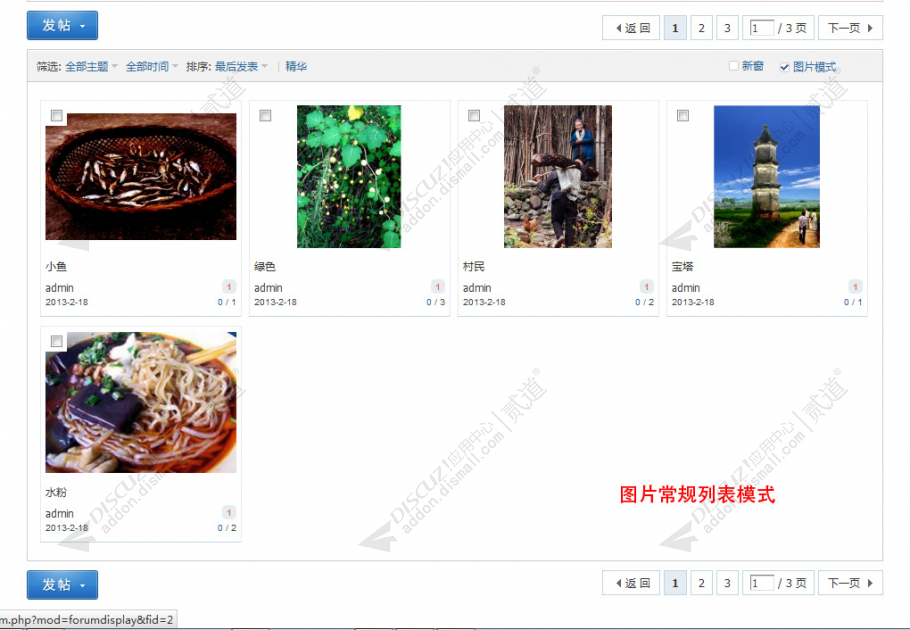Click the 0 / 1 reply count on 小鱼
The height and width of the screenshot is (630, 910).
[x=227, y=302]
